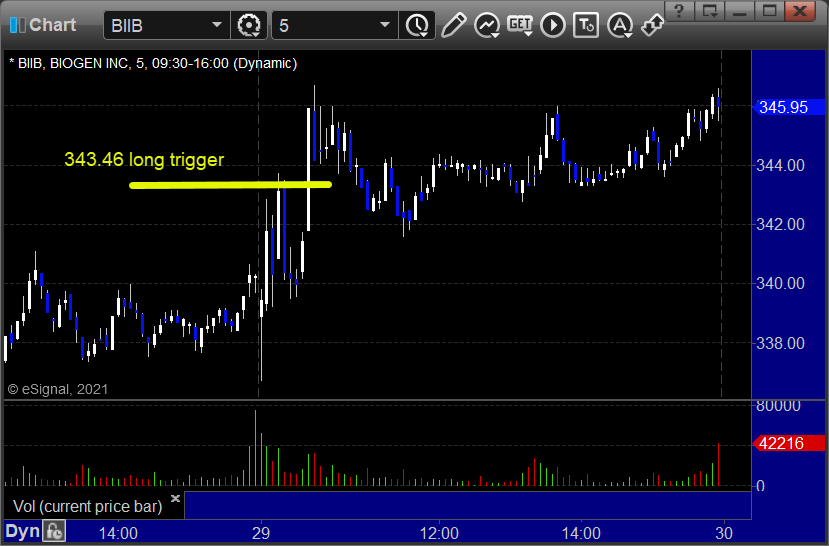Screen dimensions: 829x546
Task: Click the 344.00 price axis label
Action: 780,165
